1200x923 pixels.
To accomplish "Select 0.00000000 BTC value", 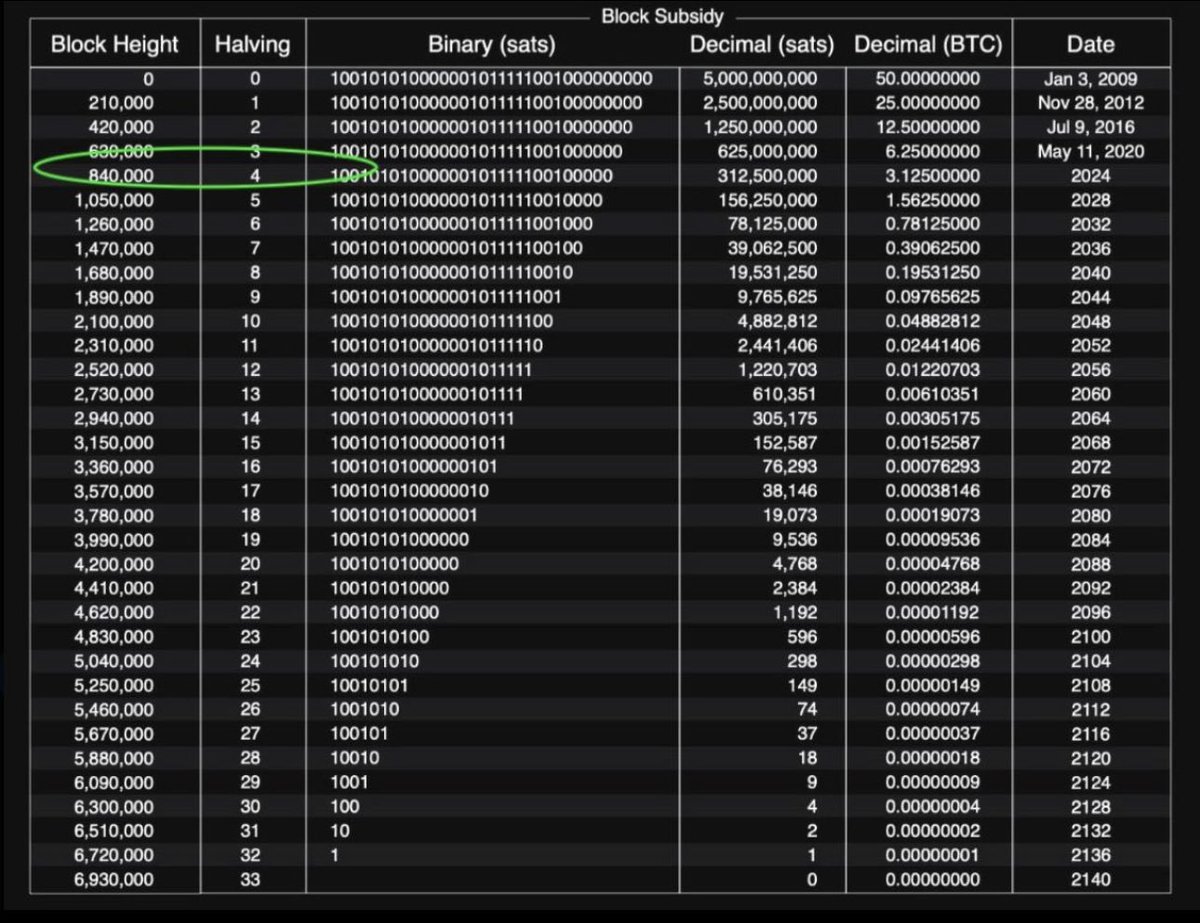I will click(933, 880).
